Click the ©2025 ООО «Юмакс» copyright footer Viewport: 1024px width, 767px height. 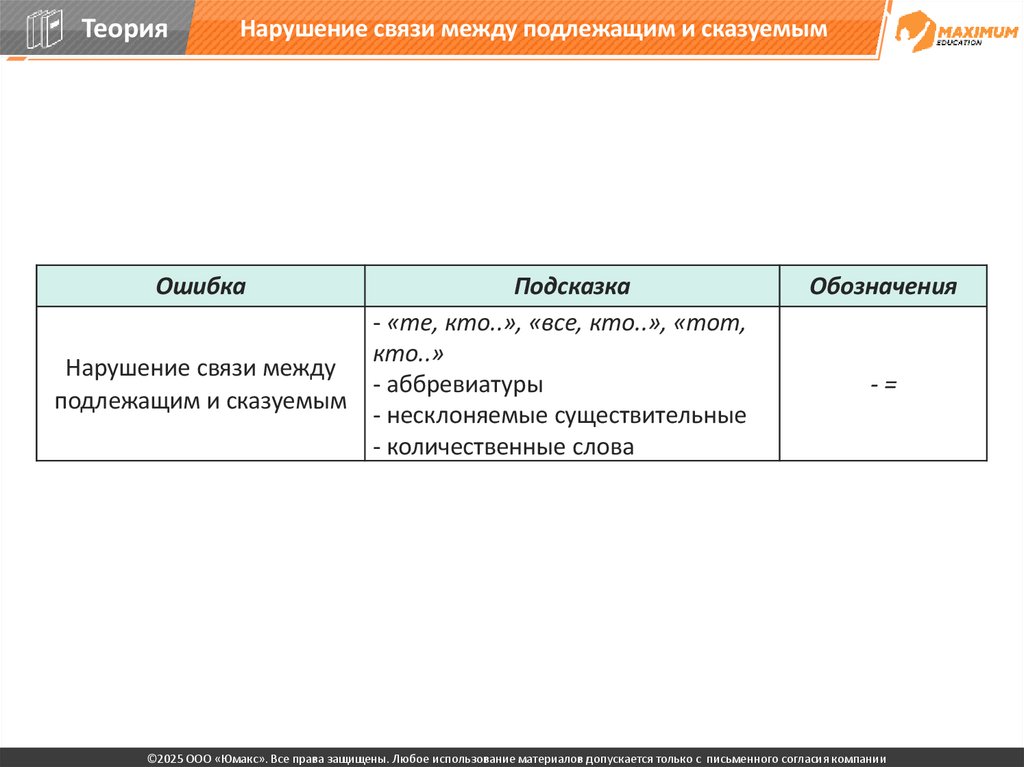(x=517, y=759)
